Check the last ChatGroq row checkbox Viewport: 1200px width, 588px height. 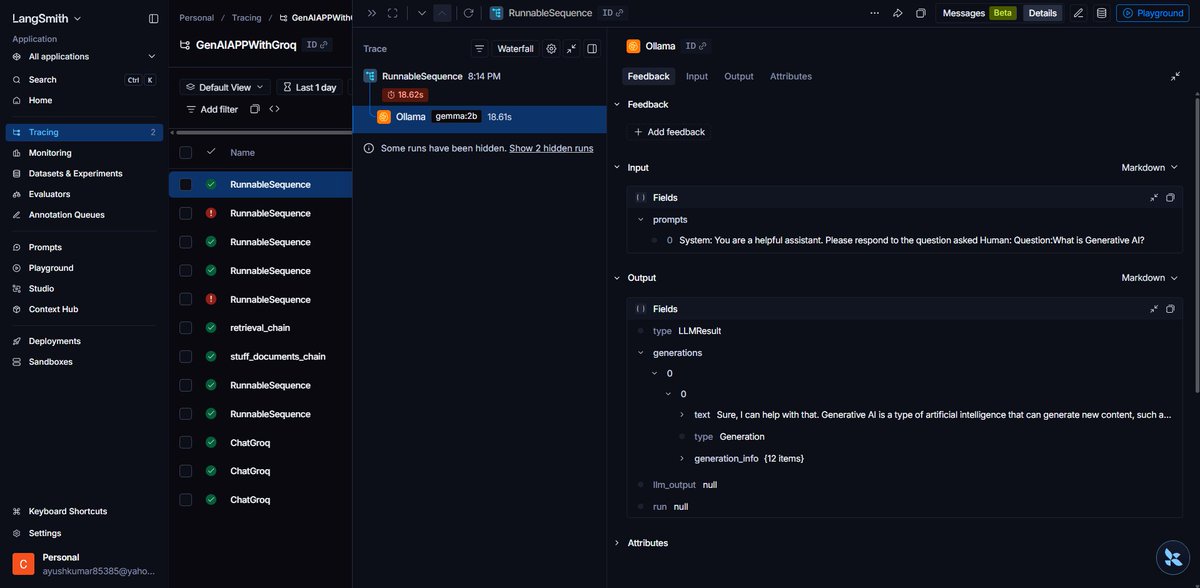click(185, 500)
